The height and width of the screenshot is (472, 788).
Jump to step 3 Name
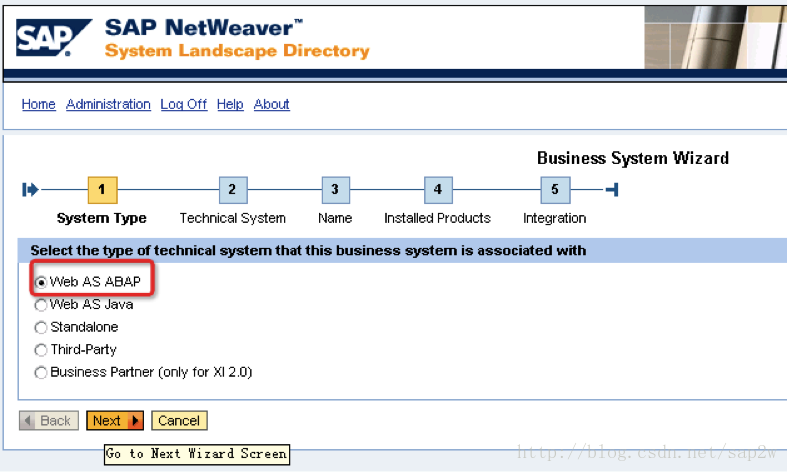tap(336, 190)
